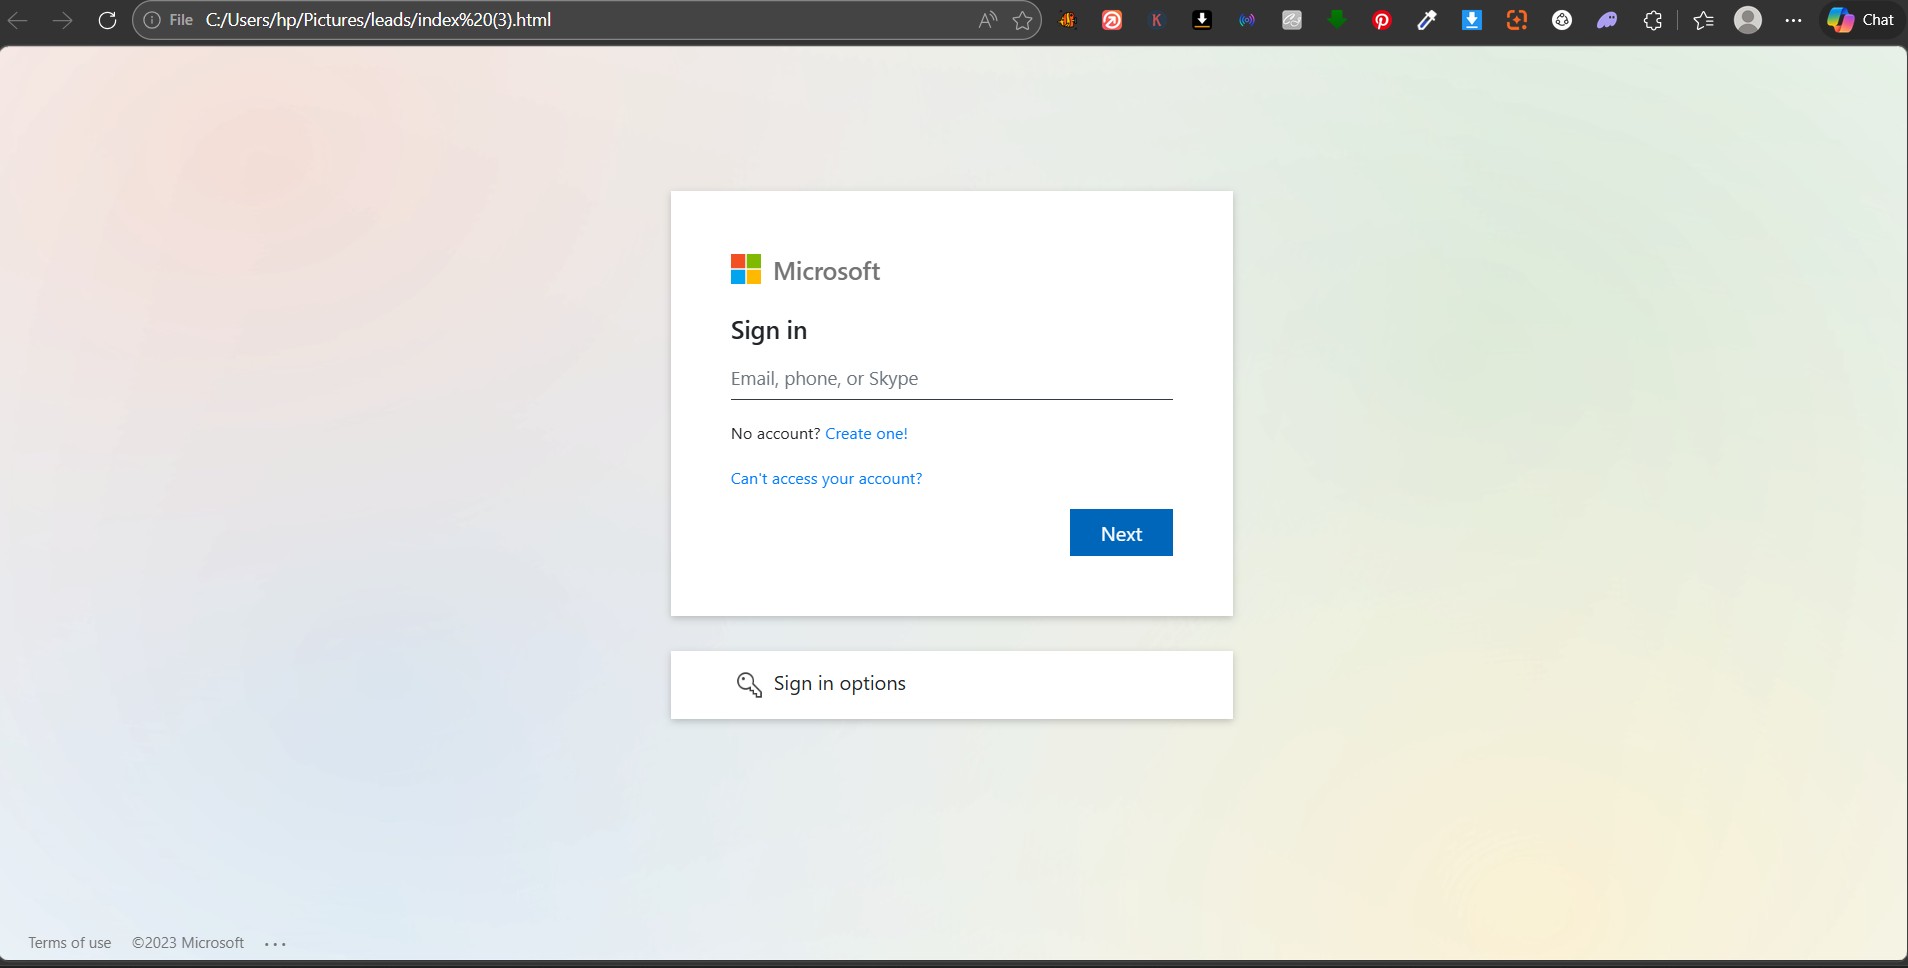Open the Terms of use link
The width and height of the screenshot is (1908, 968).
point(70,943)
